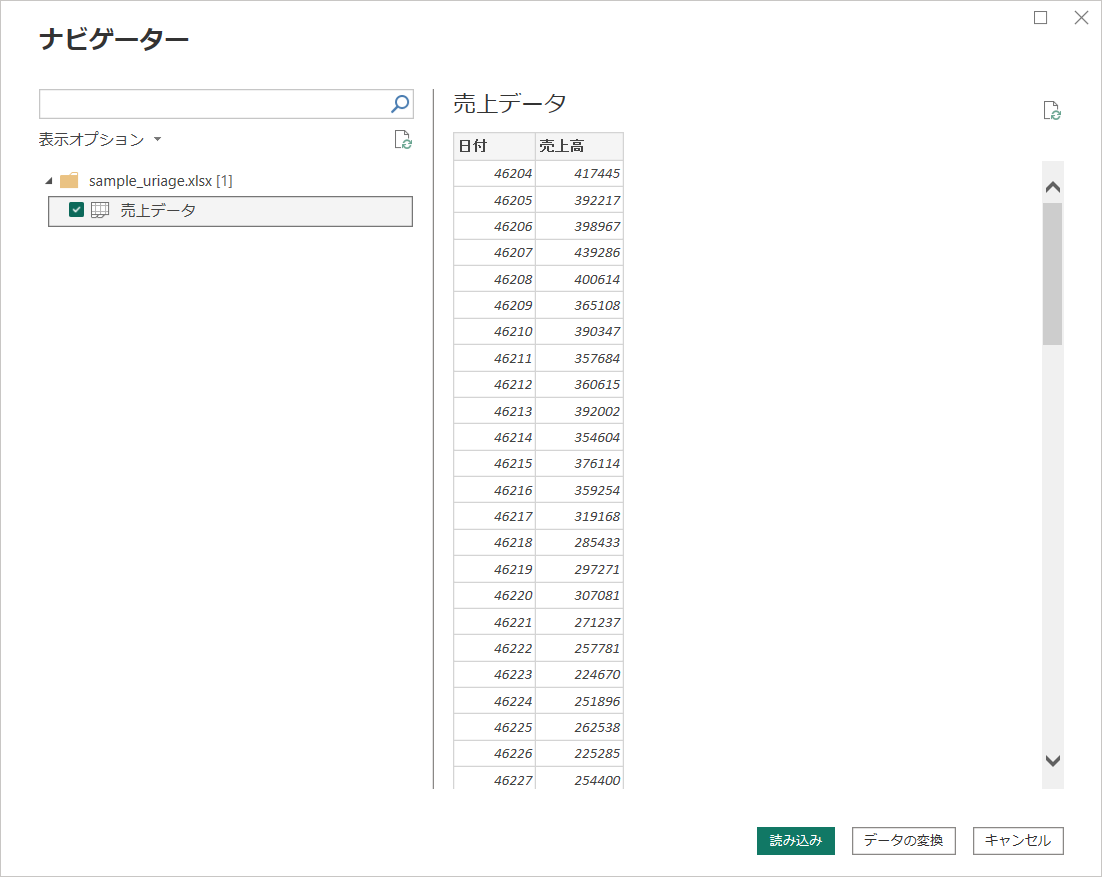Click cell with date 46205
The image size is (1102, 877).
(494, 200)
